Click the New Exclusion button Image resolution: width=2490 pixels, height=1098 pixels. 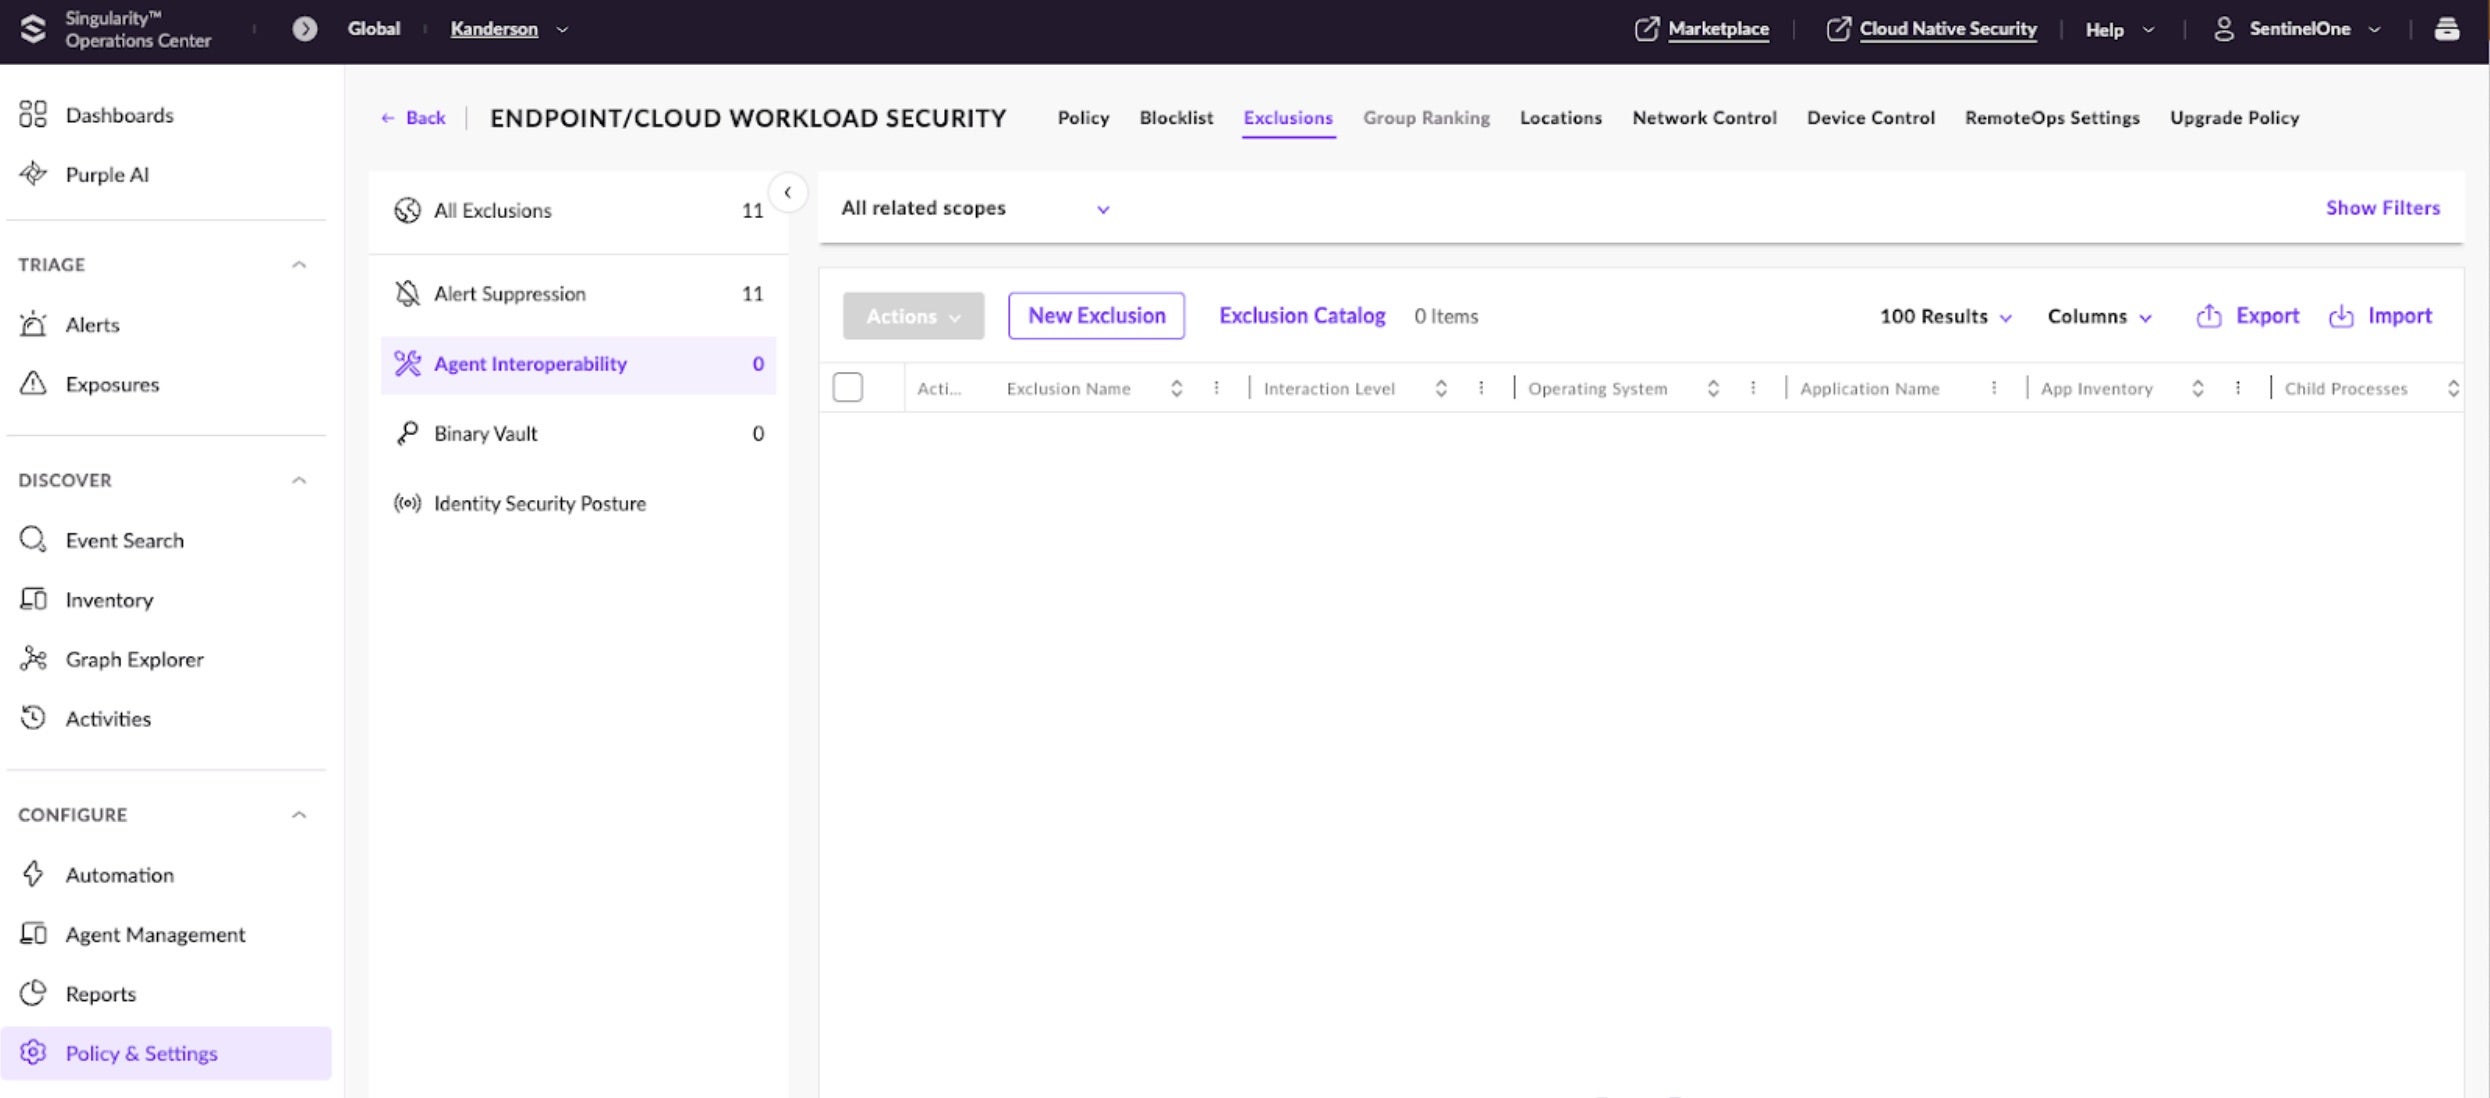(1096, 316)
